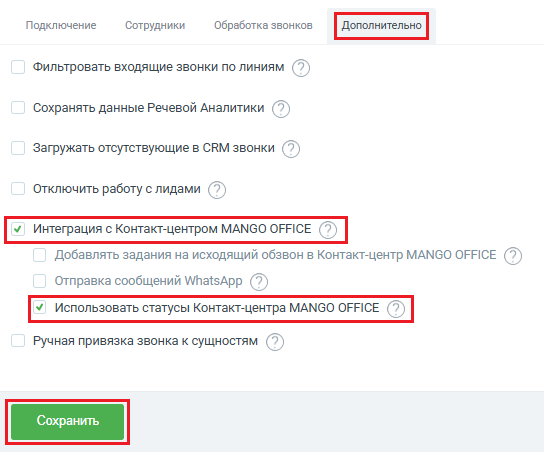Open help icon for Ручная привязка звонка к сущностям
This screenshot has width=544, height=456.
[275, 342]
